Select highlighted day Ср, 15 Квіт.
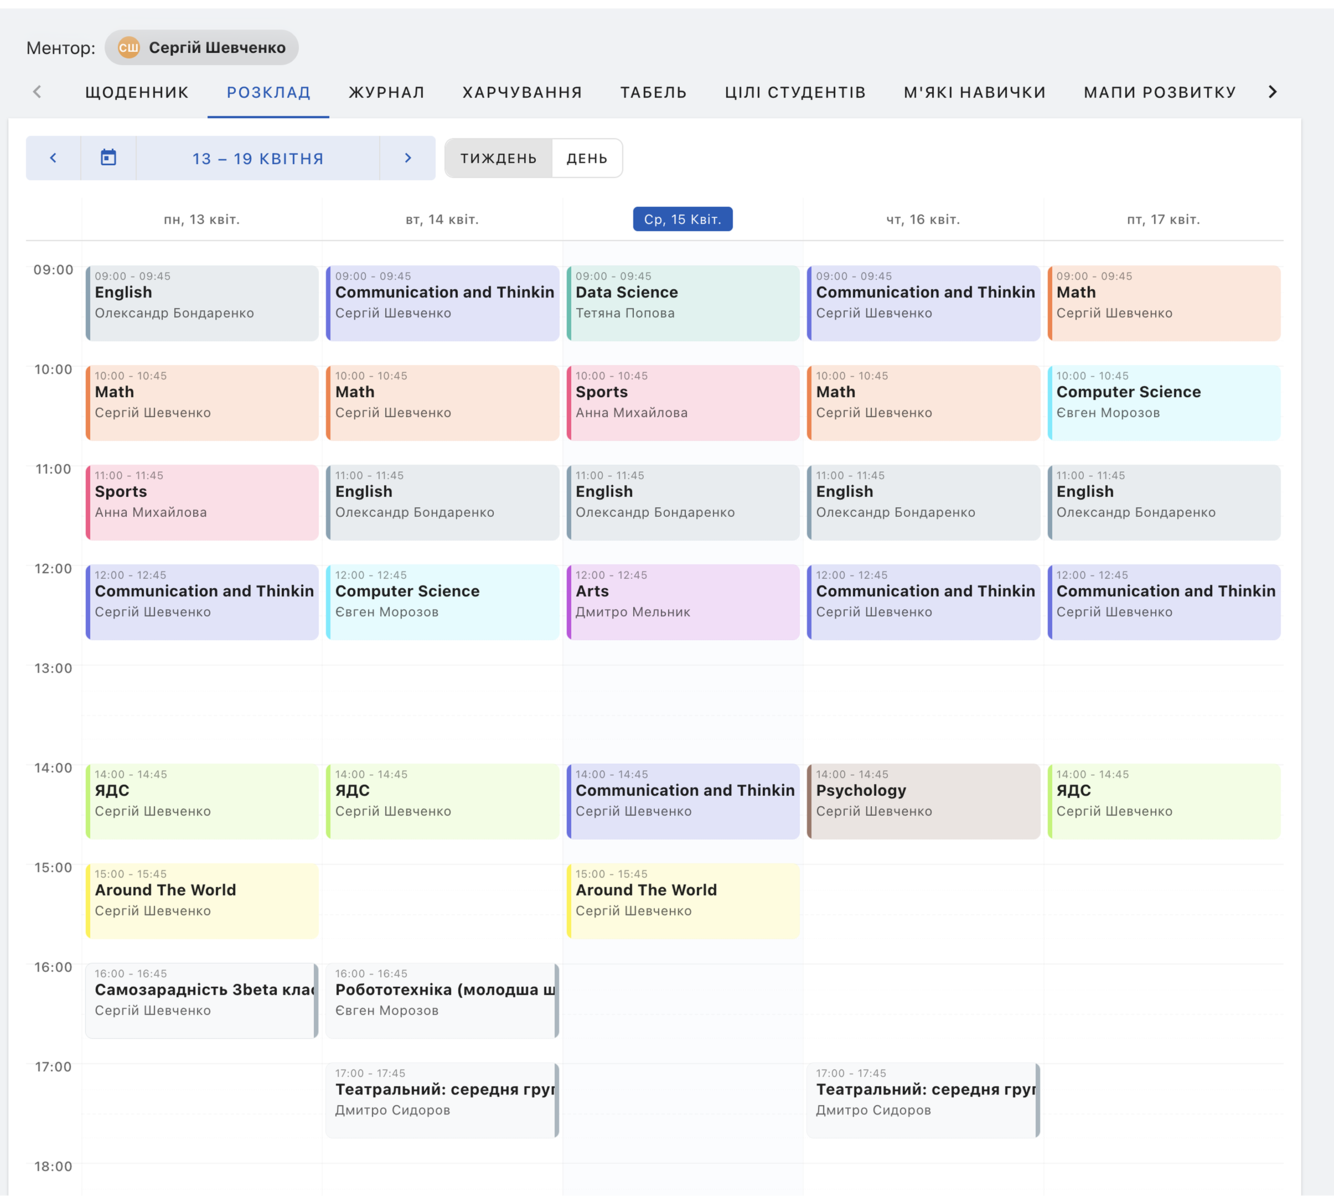The image size is (1334, 1204). (683, 219)
